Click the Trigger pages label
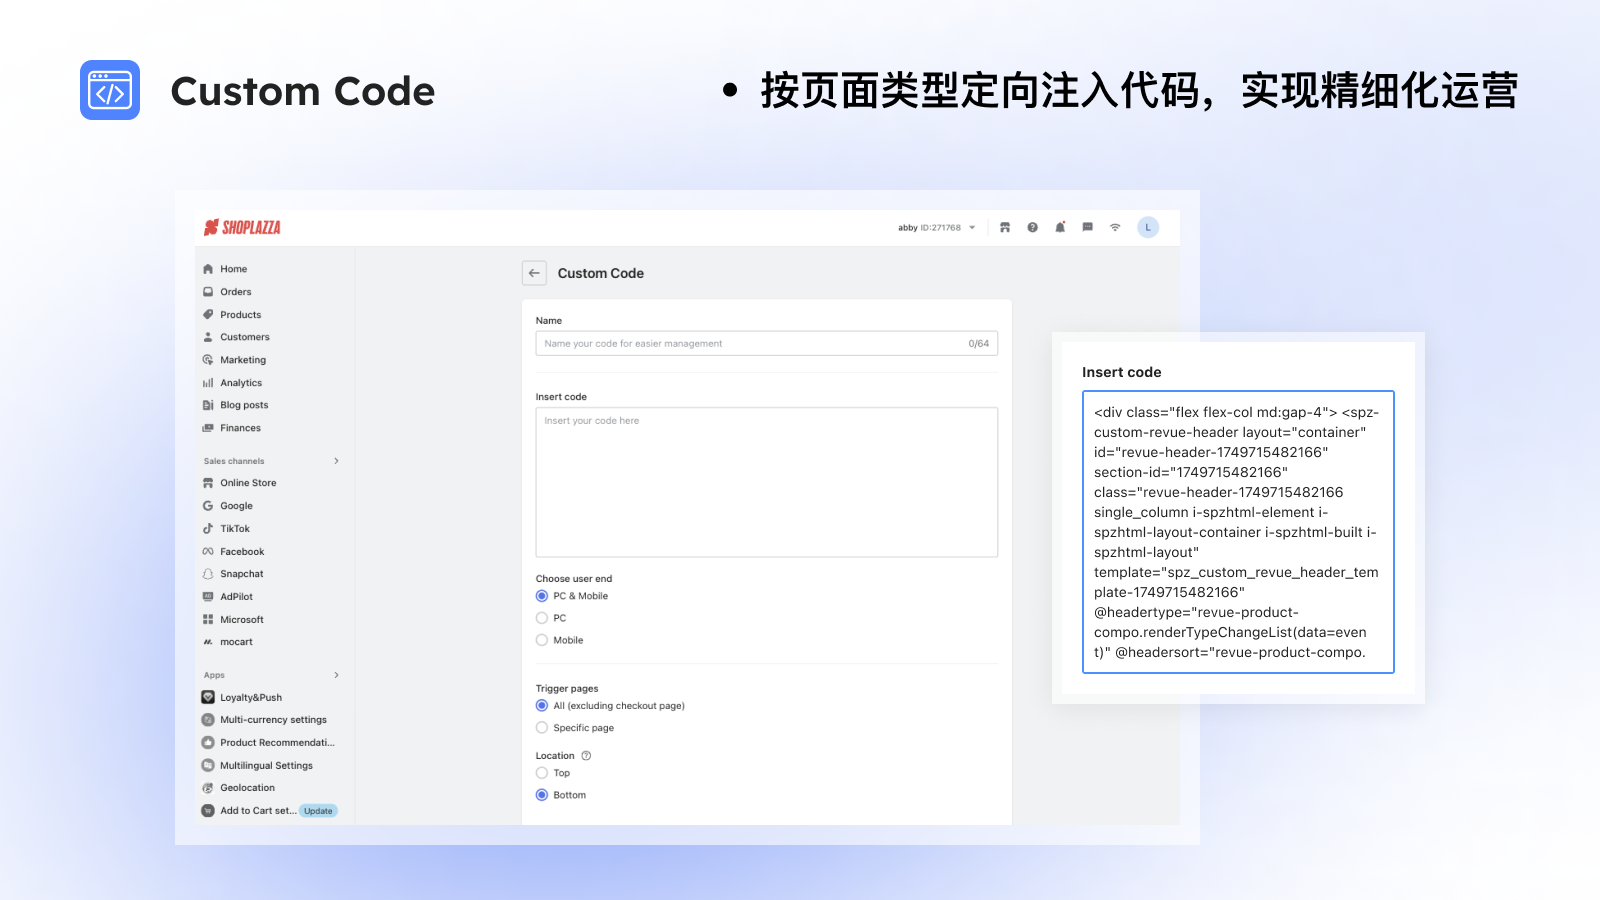The image size is (1600, 900). coord(567,689)
